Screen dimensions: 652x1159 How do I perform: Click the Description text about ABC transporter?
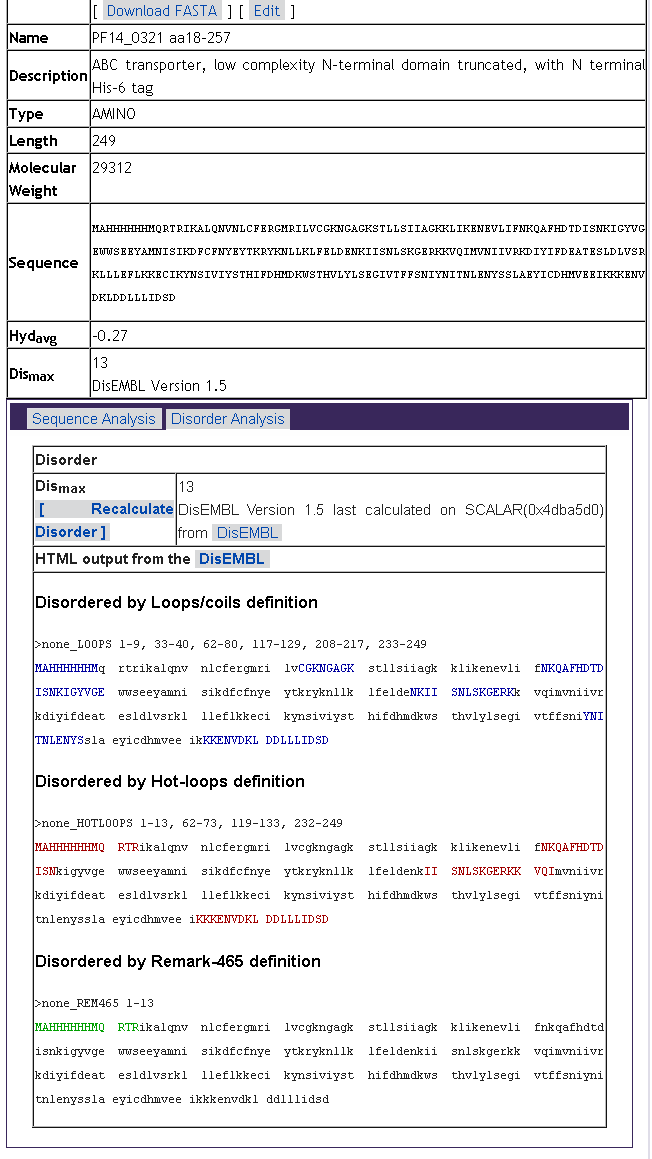[368, 76]
